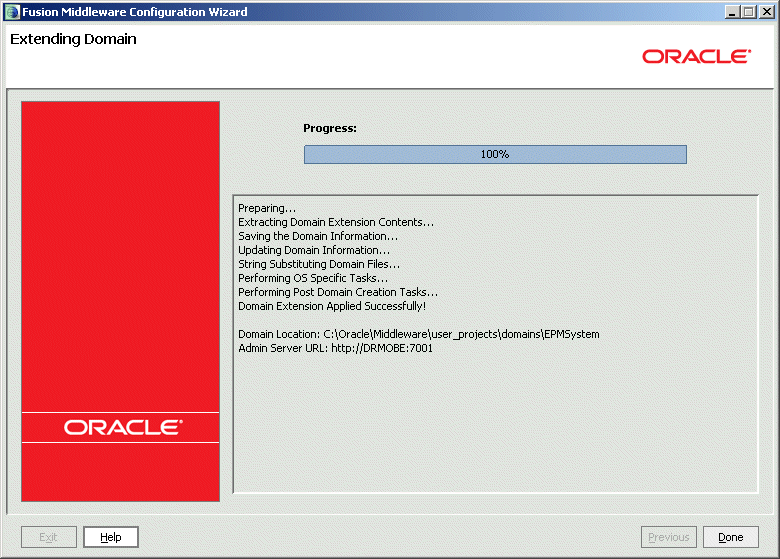Click the window title text 'Fusion Middleware Configuration Wizard'
The height and width of the screenshot is (559, 780).
(135, 12)
